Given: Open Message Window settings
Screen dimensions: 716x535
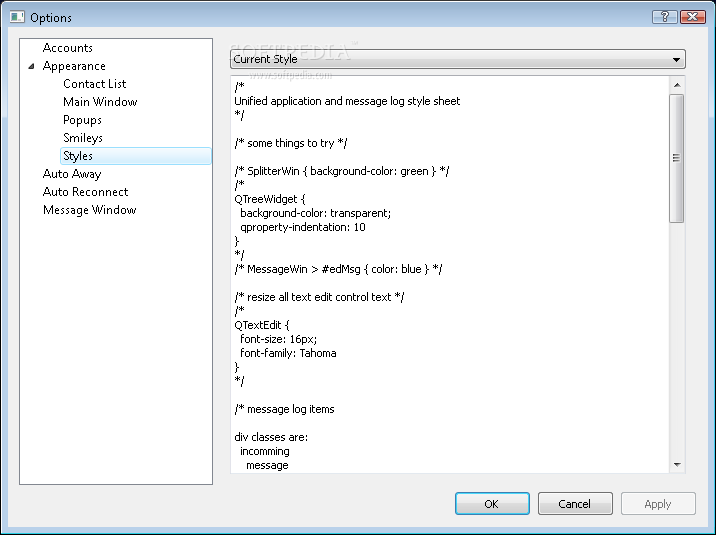Looking at the screenshot, I should pos(90,210).
